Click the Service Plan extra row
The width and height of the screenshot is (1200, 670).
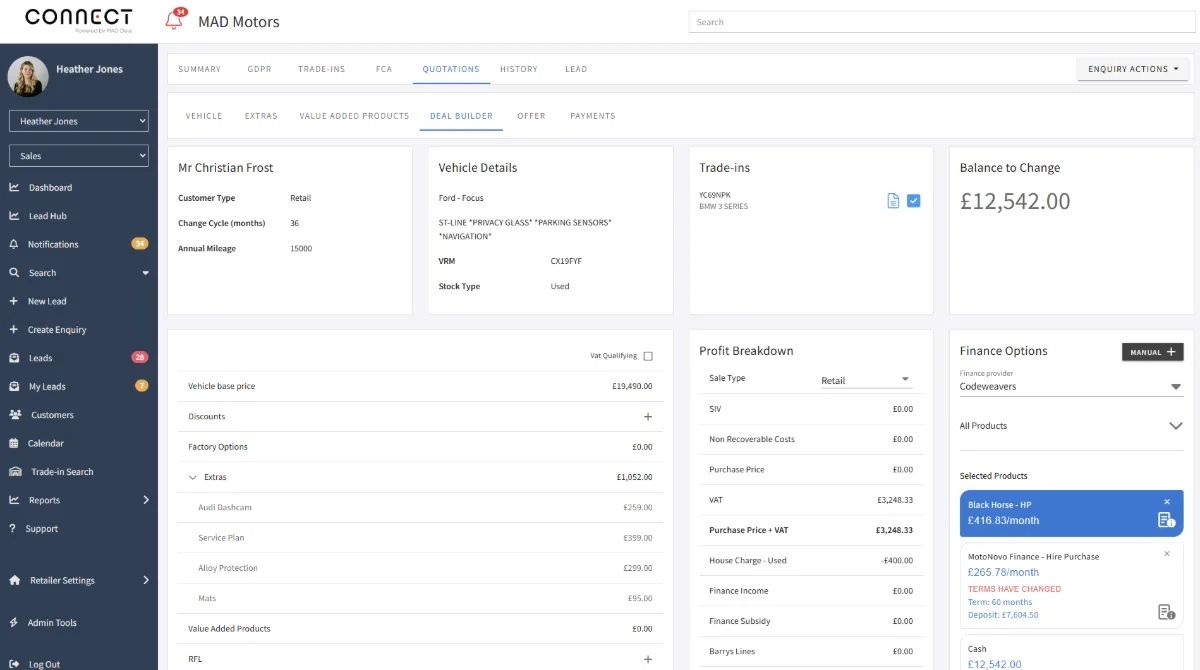[420, 538]
